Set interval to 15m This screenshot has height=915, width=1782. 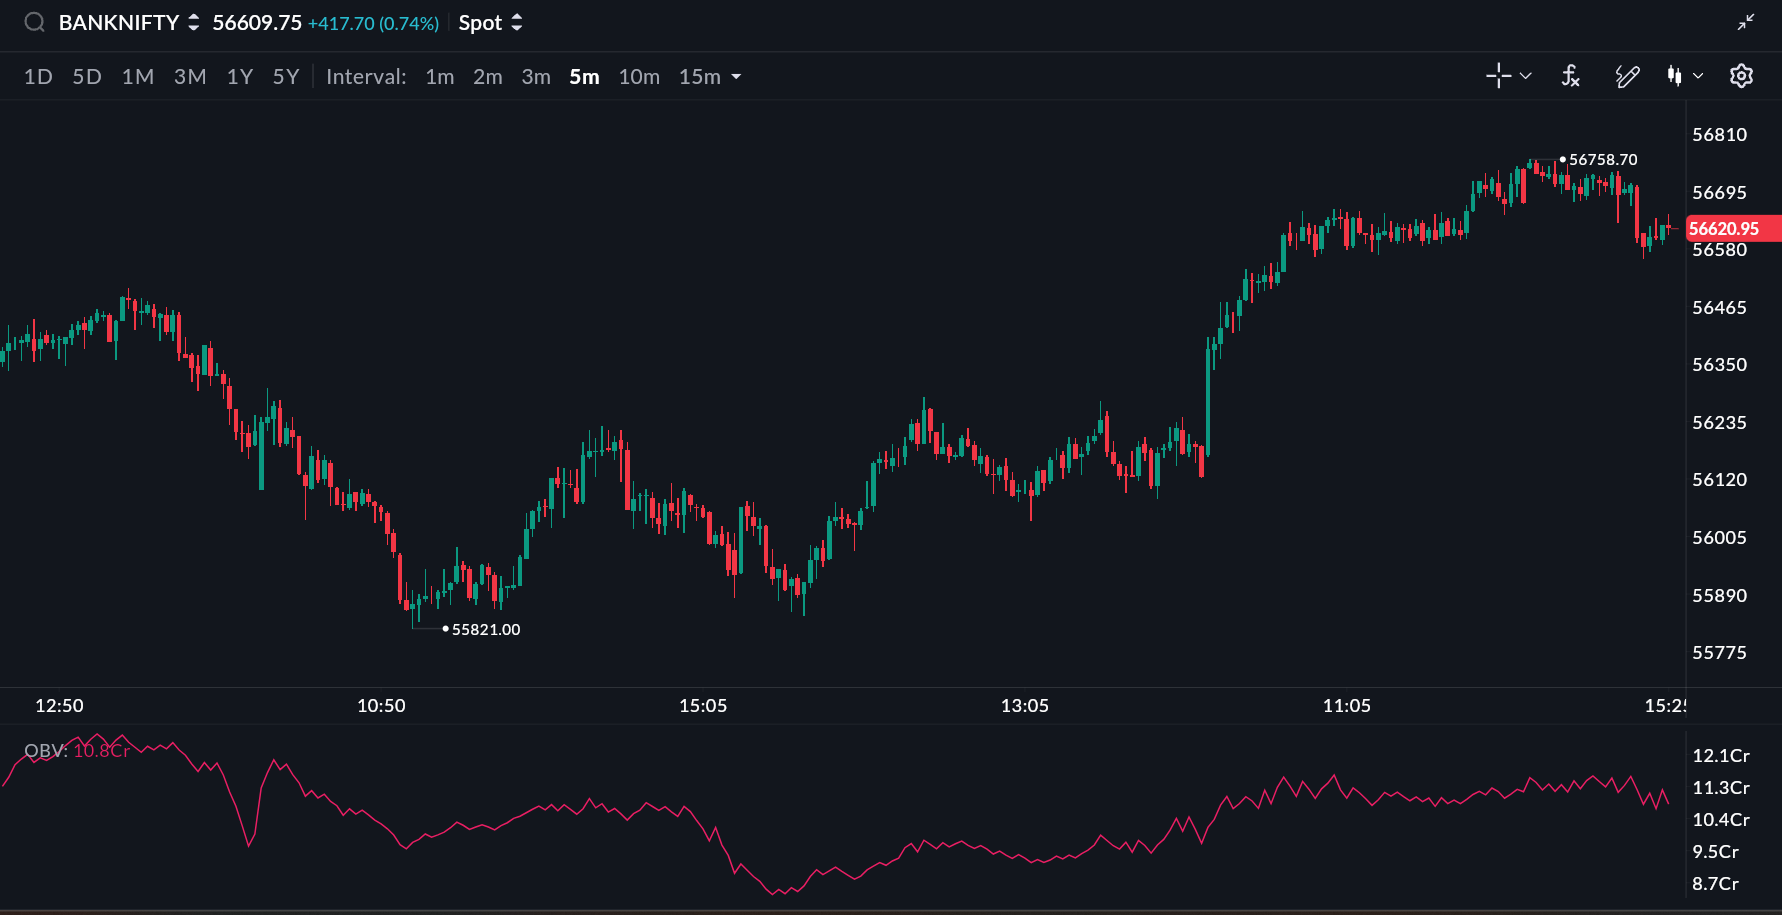pyautogui.click(x=700, y=77)
